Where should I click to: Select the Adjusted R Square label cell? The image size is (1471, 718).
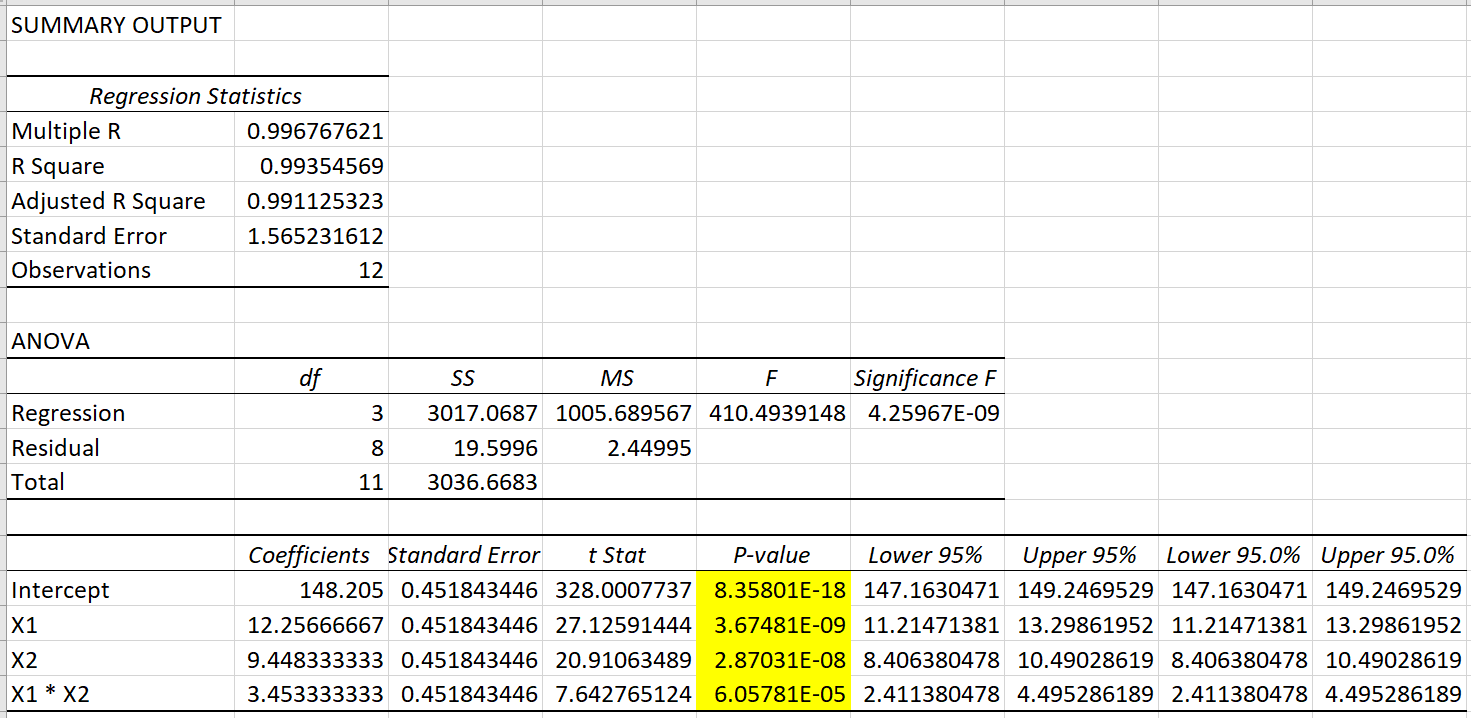[x=108, y=201]
